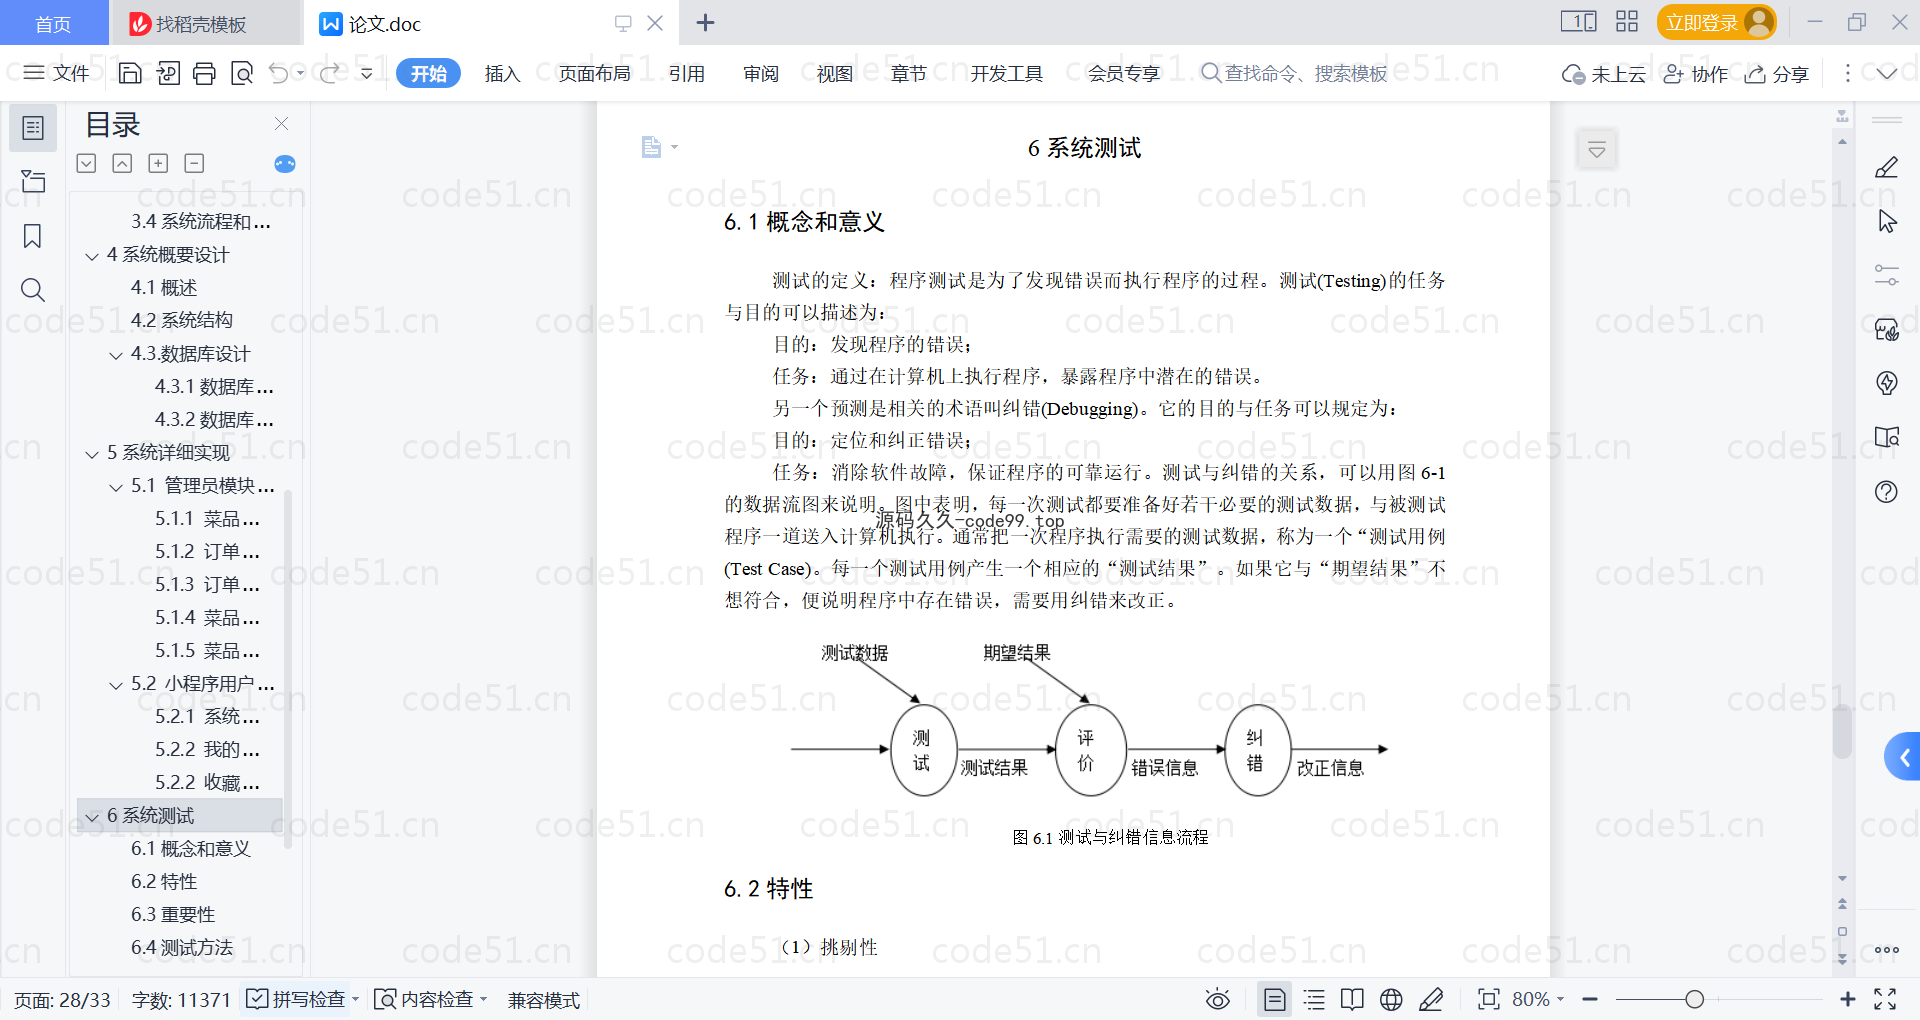Switch to the 插入 ribbon tab
The width and height of the screenshot is (1920, 1020).
(502, 73)
